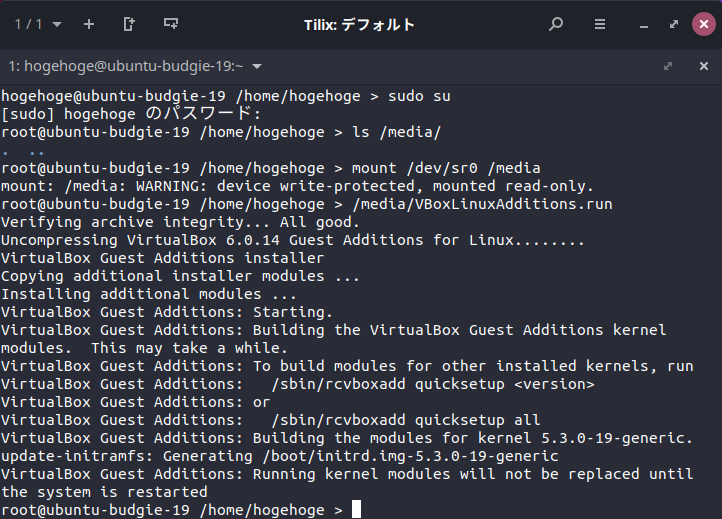Click 'Verifying archive integrity... All good.' line

pos(180,222)
